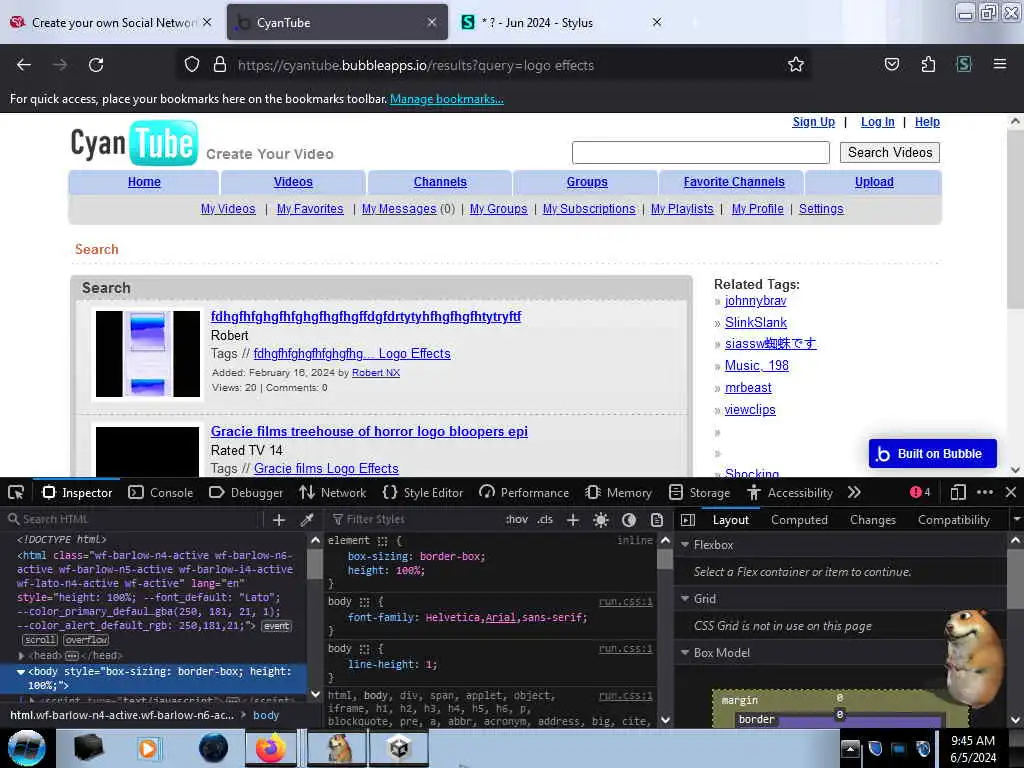
Task: Open the red error count badge
Action: [920, 492]
